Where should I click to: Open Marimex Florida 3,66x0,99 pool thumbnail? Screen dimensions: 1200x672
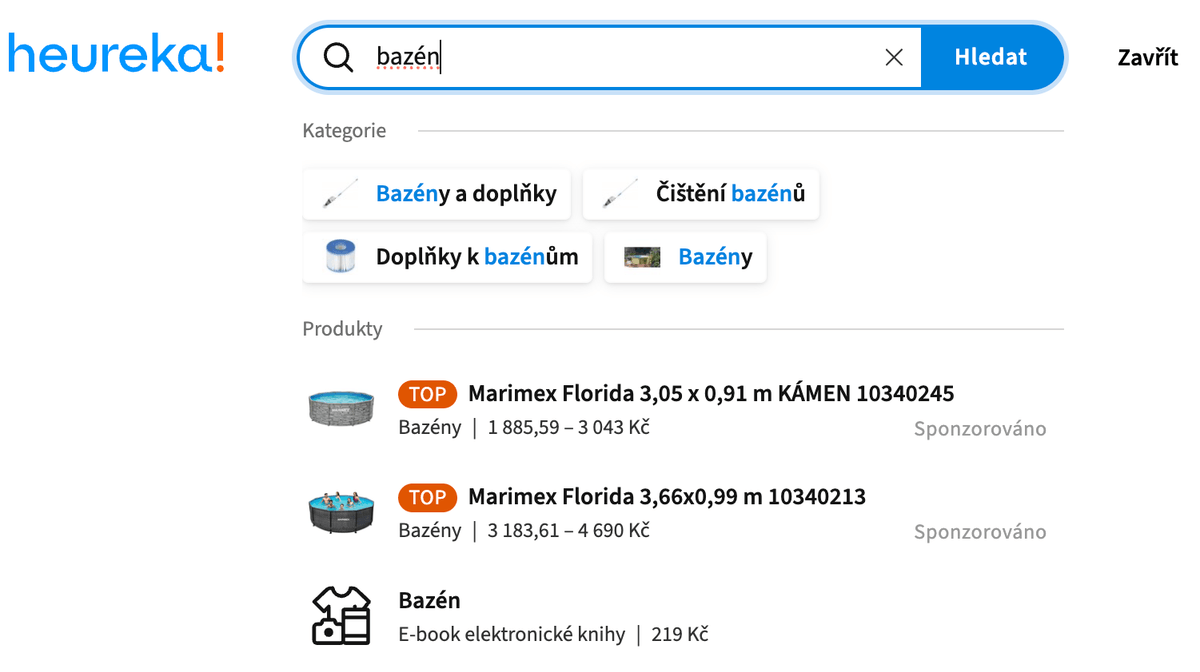(341, 512)
